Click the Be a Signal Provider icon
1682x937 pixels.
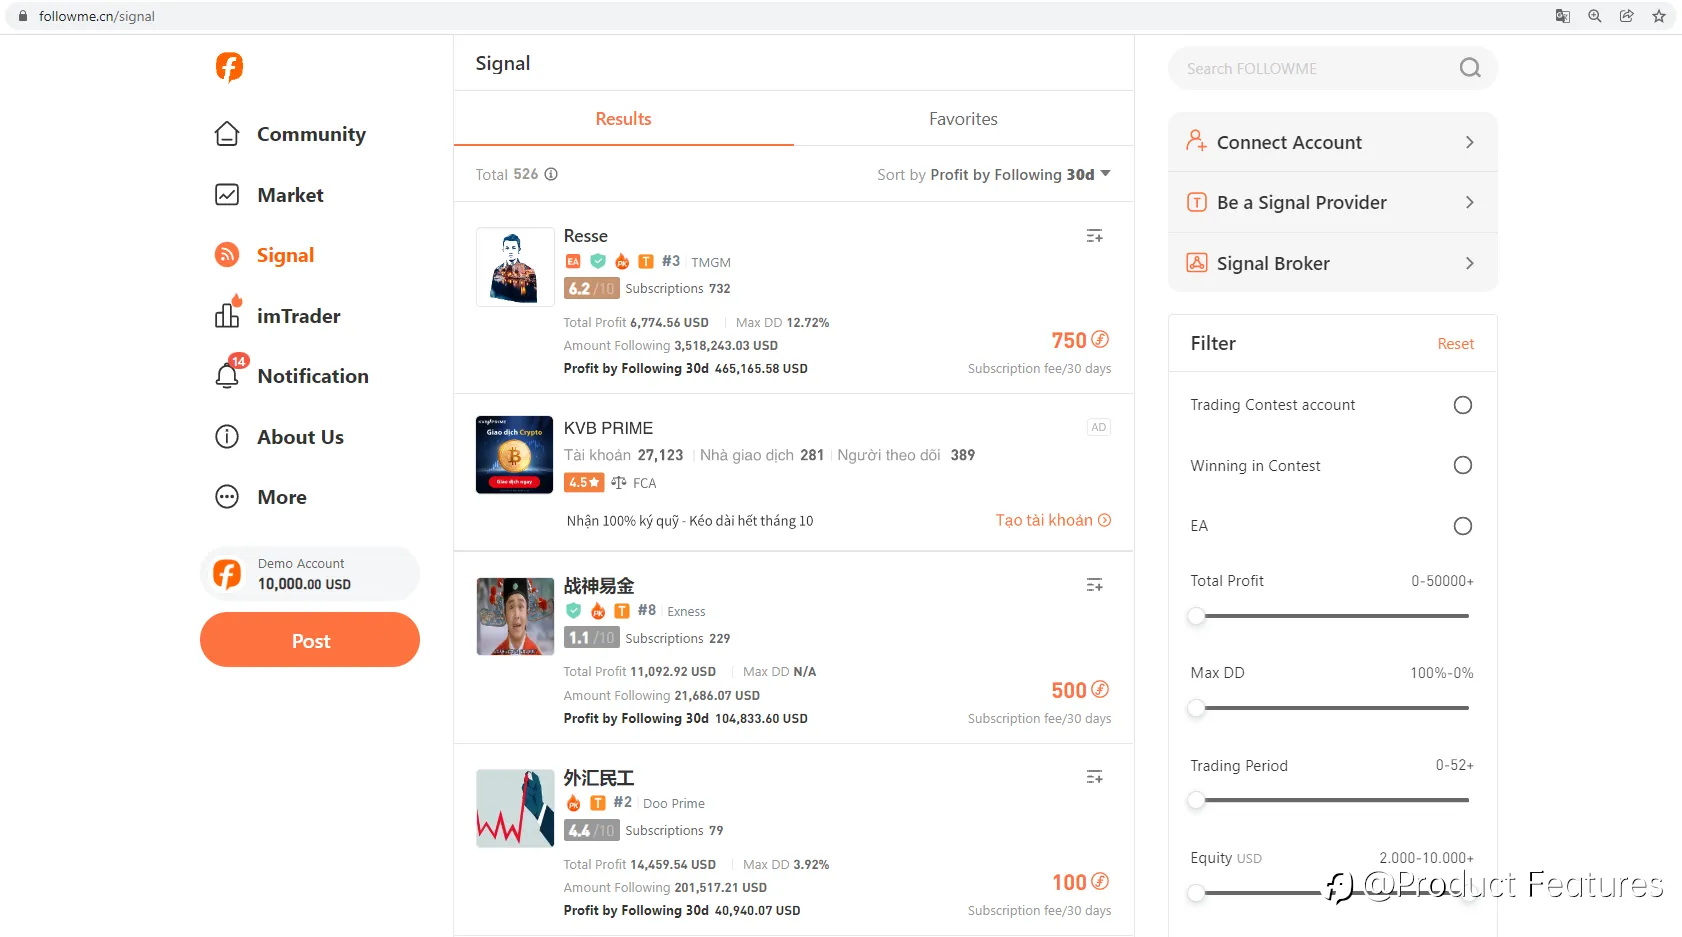[1196, 202]
